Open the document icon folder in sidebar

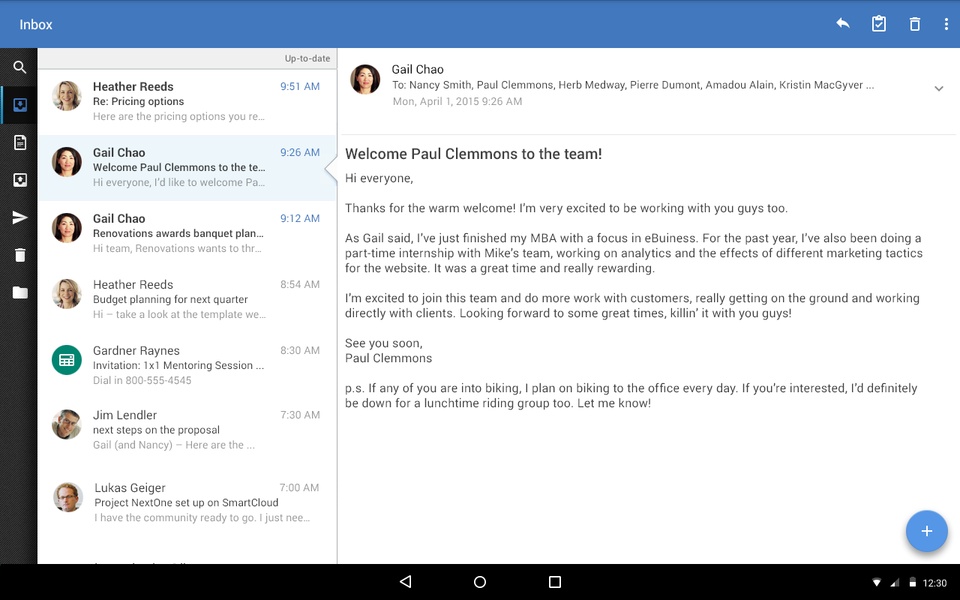point(20,143)
